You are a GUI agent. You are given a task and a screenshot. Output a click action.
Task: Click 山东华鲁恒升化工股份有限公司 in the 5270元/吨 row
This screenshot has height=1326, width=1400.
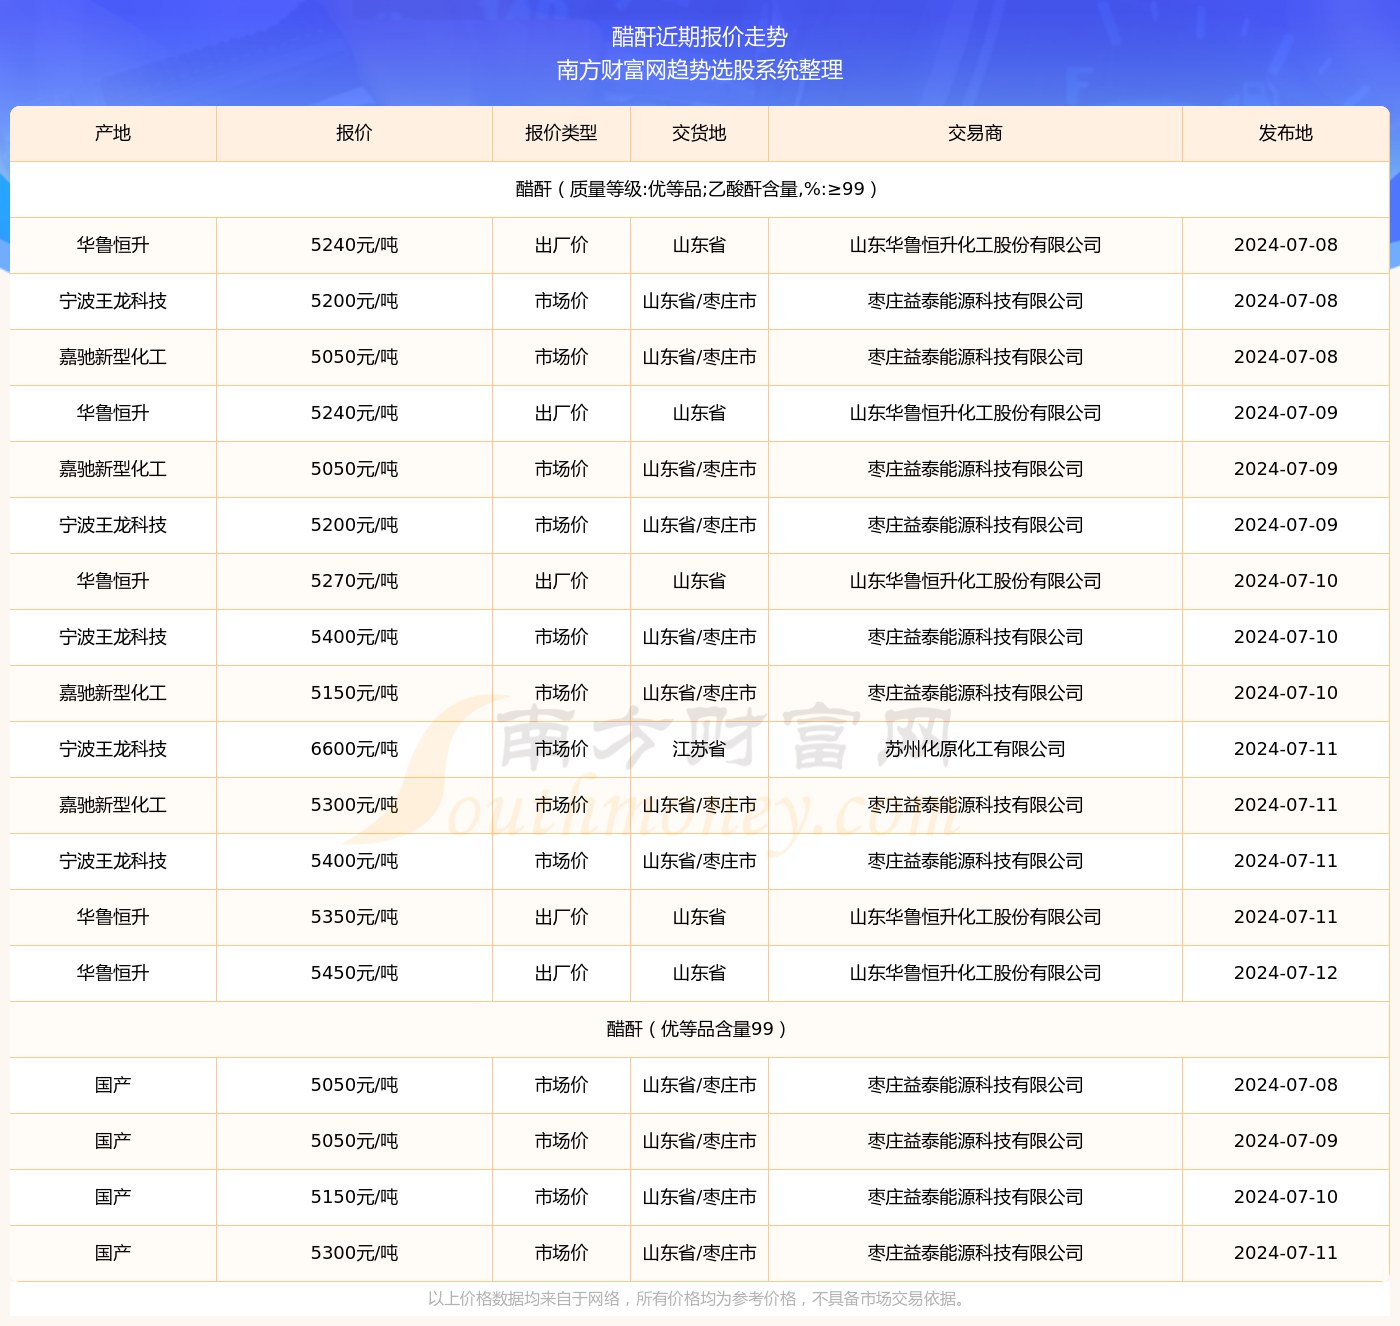coord(975,581)
